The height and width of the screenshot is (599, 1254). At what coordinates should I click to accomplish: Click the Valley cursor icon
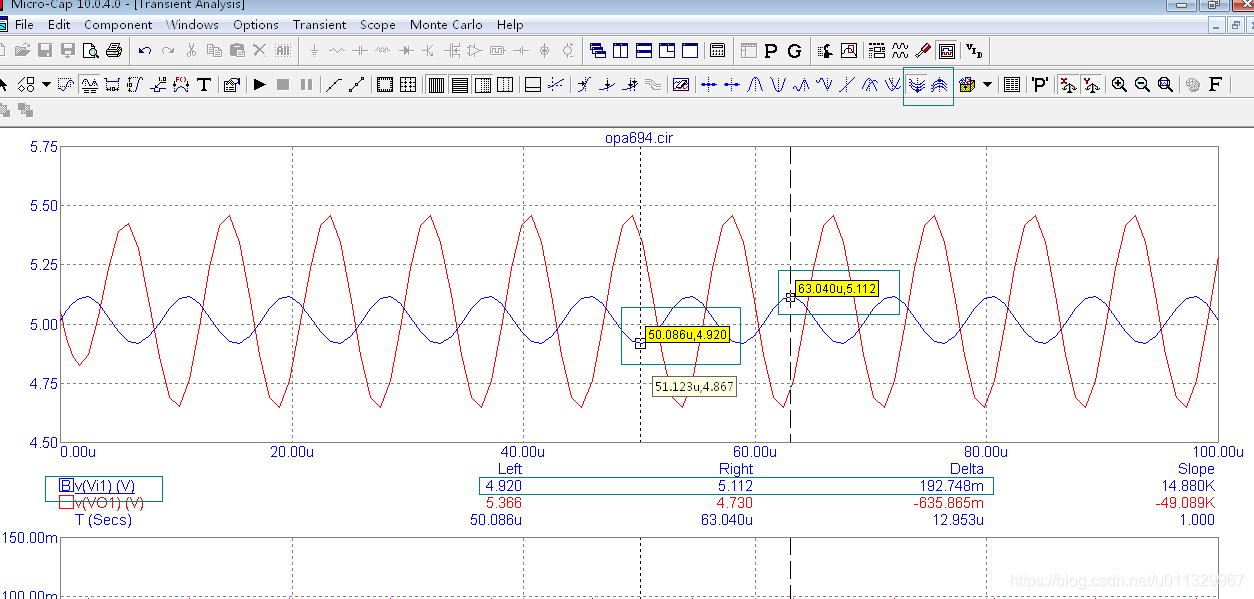(x=778, y=85)
